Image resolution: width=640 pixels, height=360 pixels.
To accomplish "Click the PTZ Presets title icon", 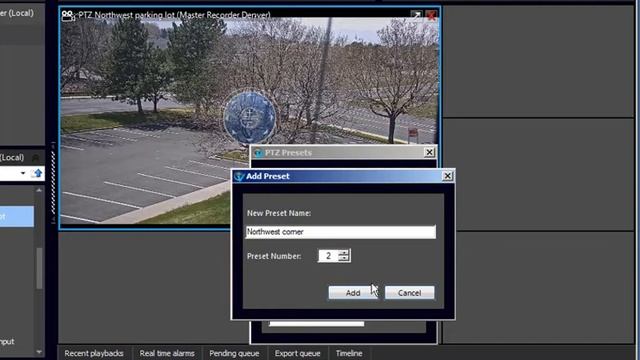I will click(x=258, y=153).
